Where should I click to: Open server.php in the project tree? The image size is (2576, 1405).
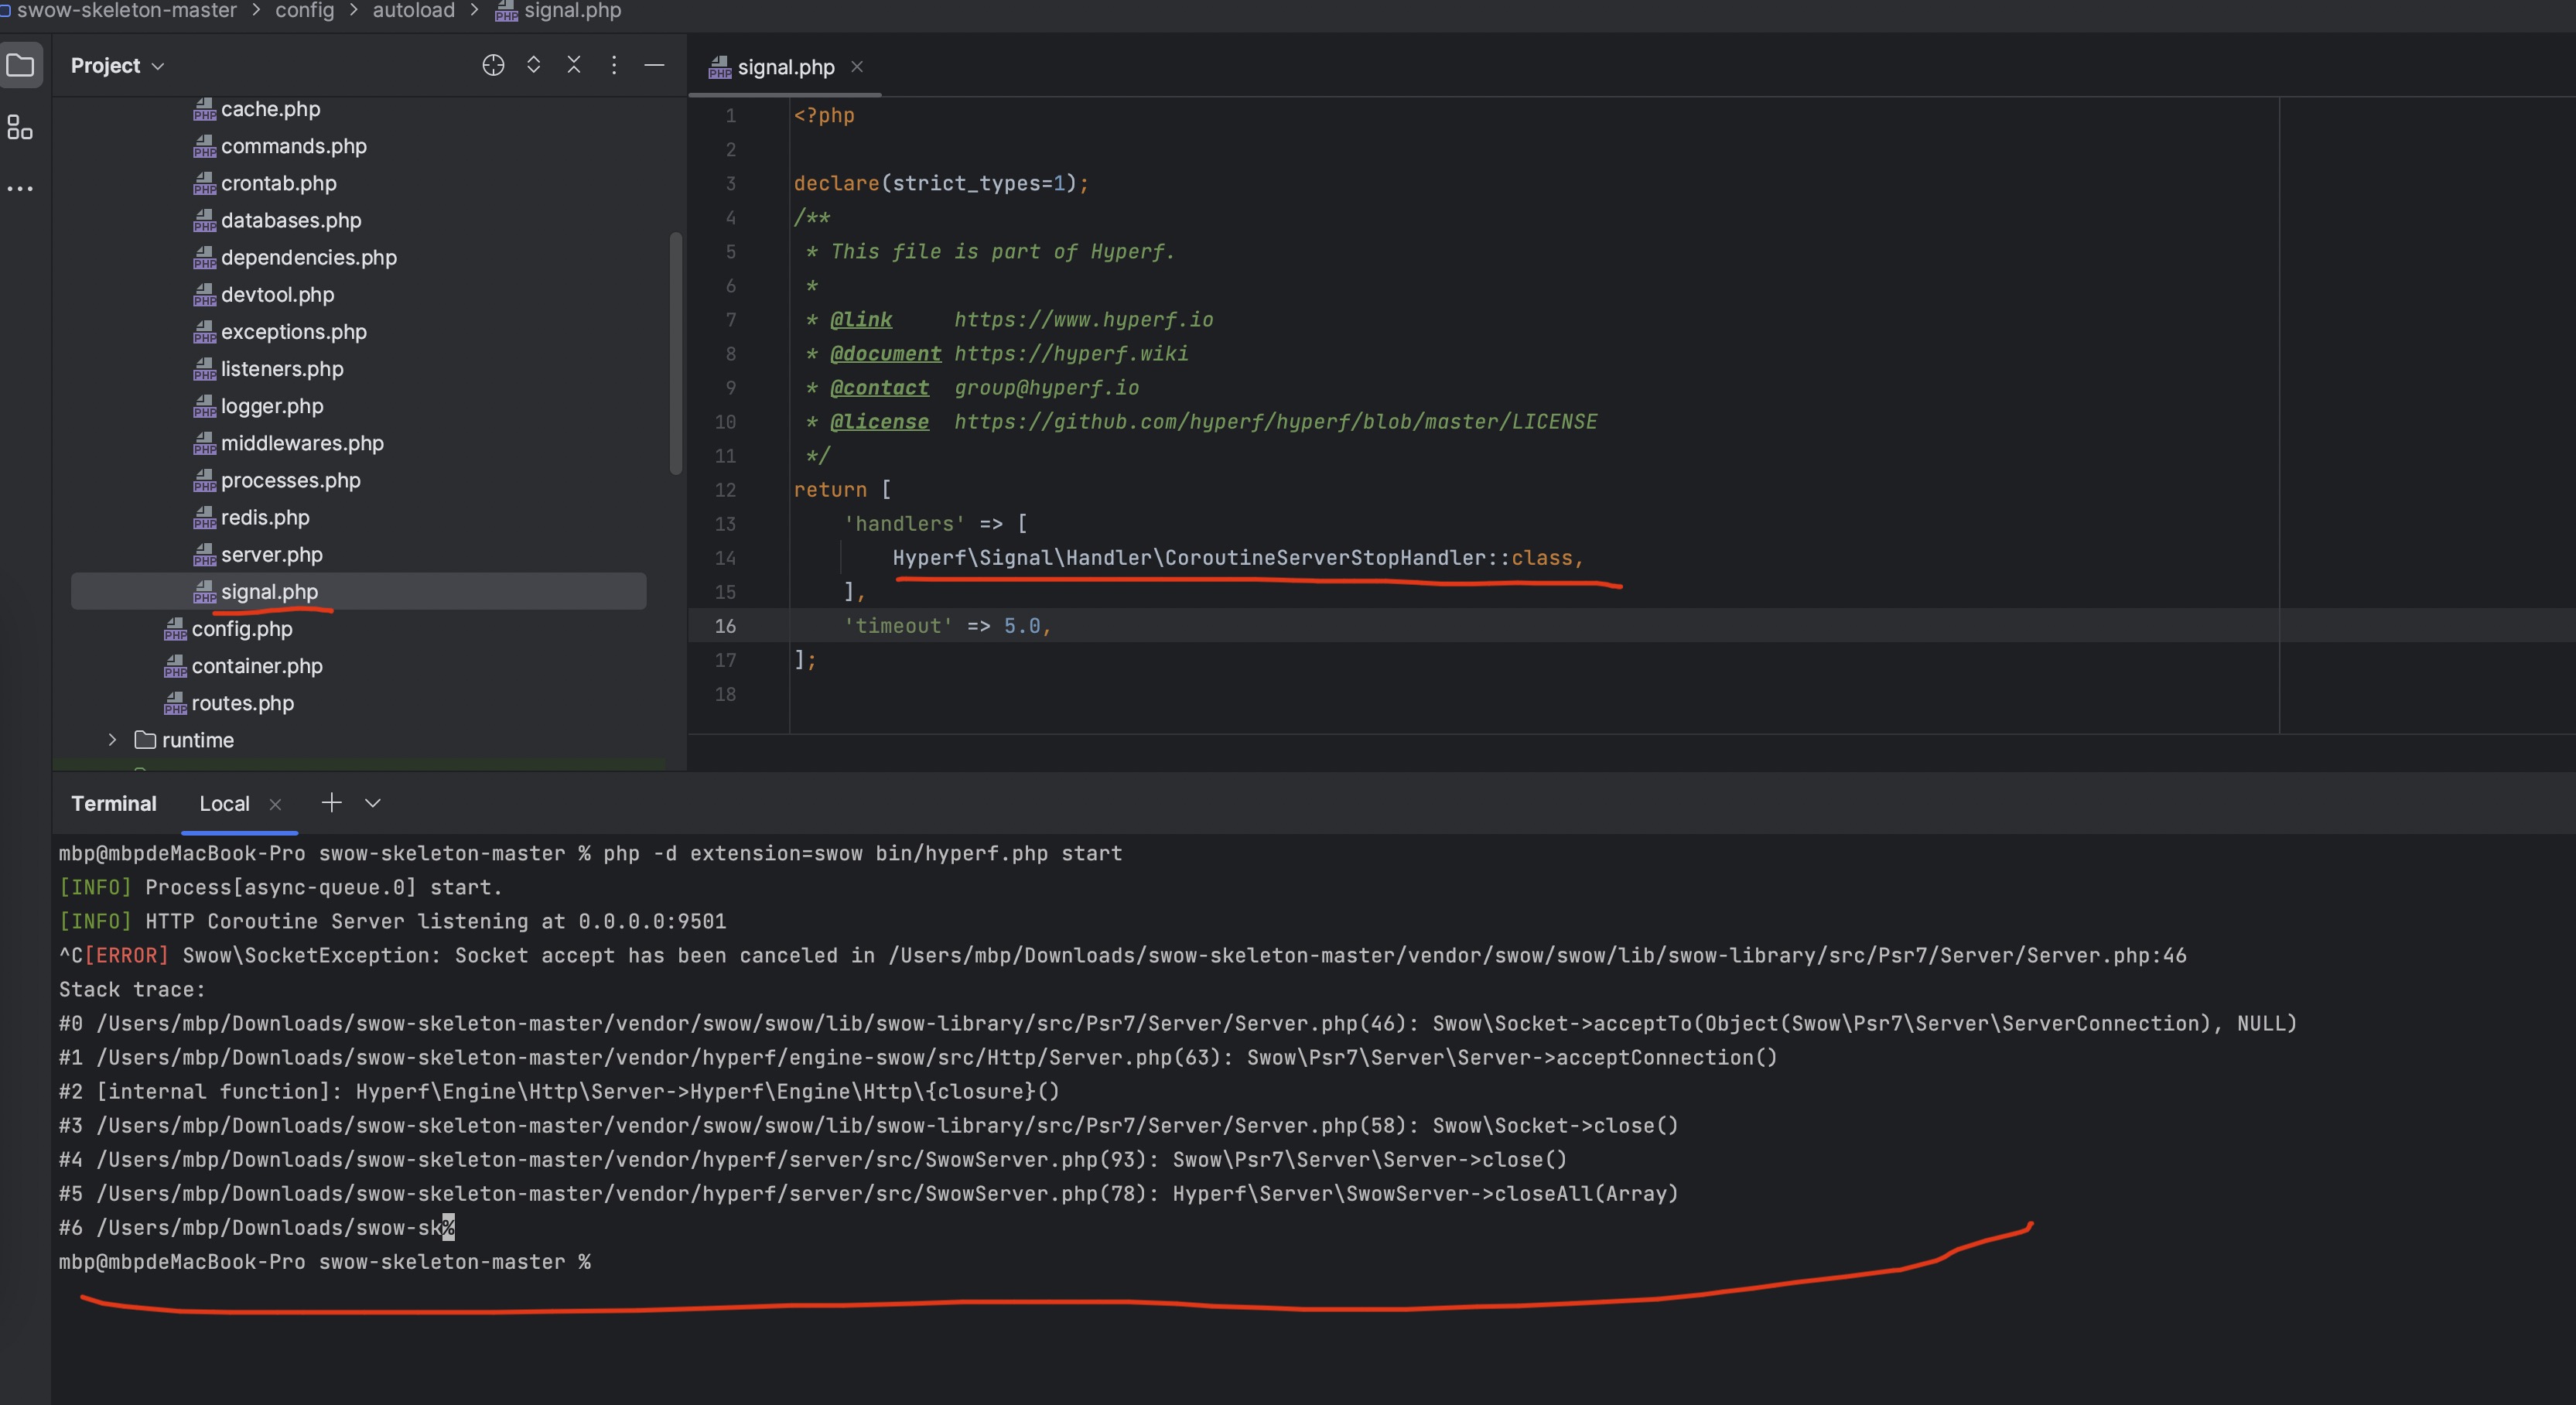[271, 555]
